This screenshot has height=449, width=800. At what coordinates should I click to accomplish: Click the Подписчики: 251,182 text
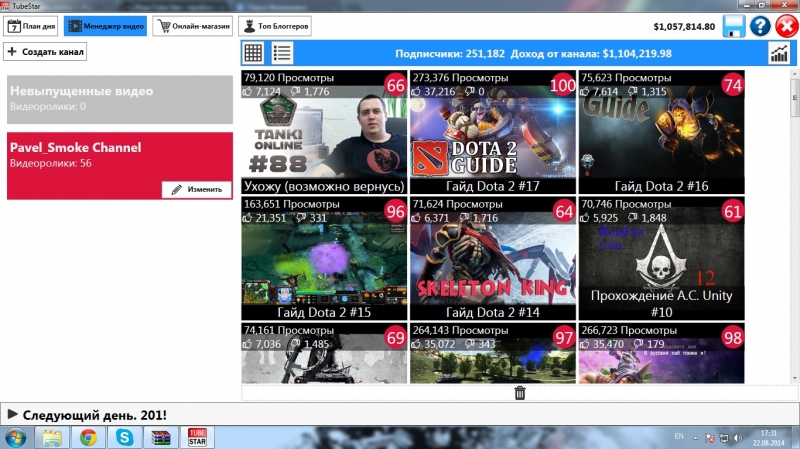coord(450,54)
